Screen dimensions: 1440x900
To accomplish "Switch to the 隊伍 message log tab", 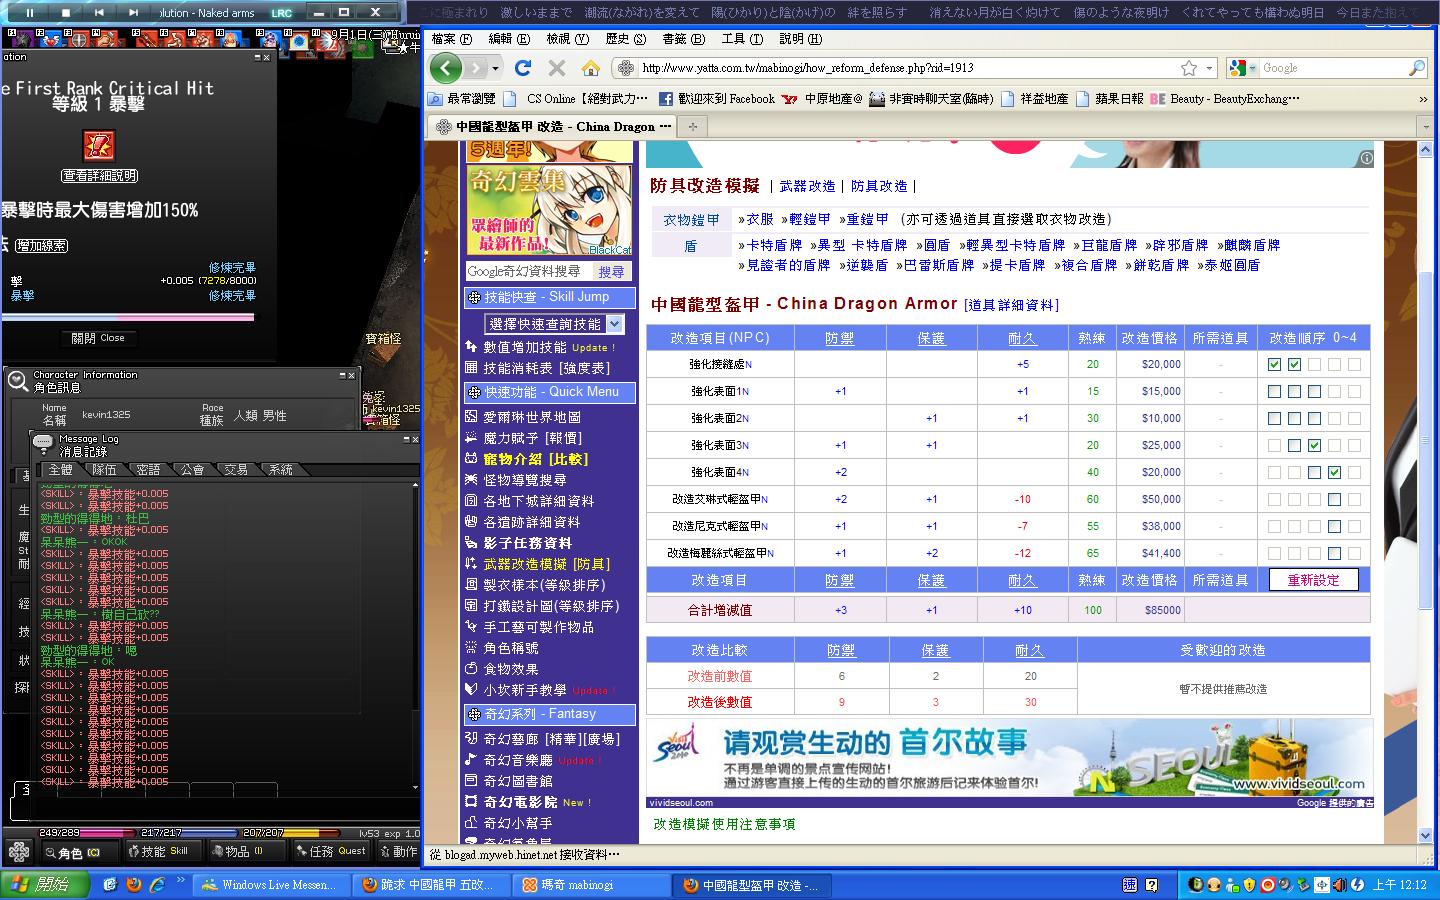I will 104,469.
